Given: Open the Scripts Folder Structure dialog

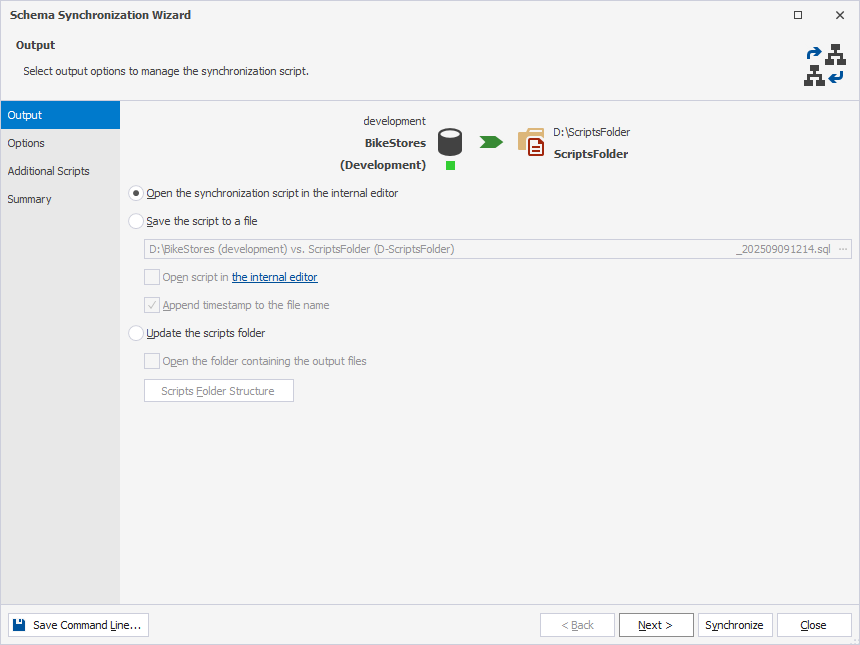Looking at the screenshot, I should pyautogui.click(x=218, y=390).
